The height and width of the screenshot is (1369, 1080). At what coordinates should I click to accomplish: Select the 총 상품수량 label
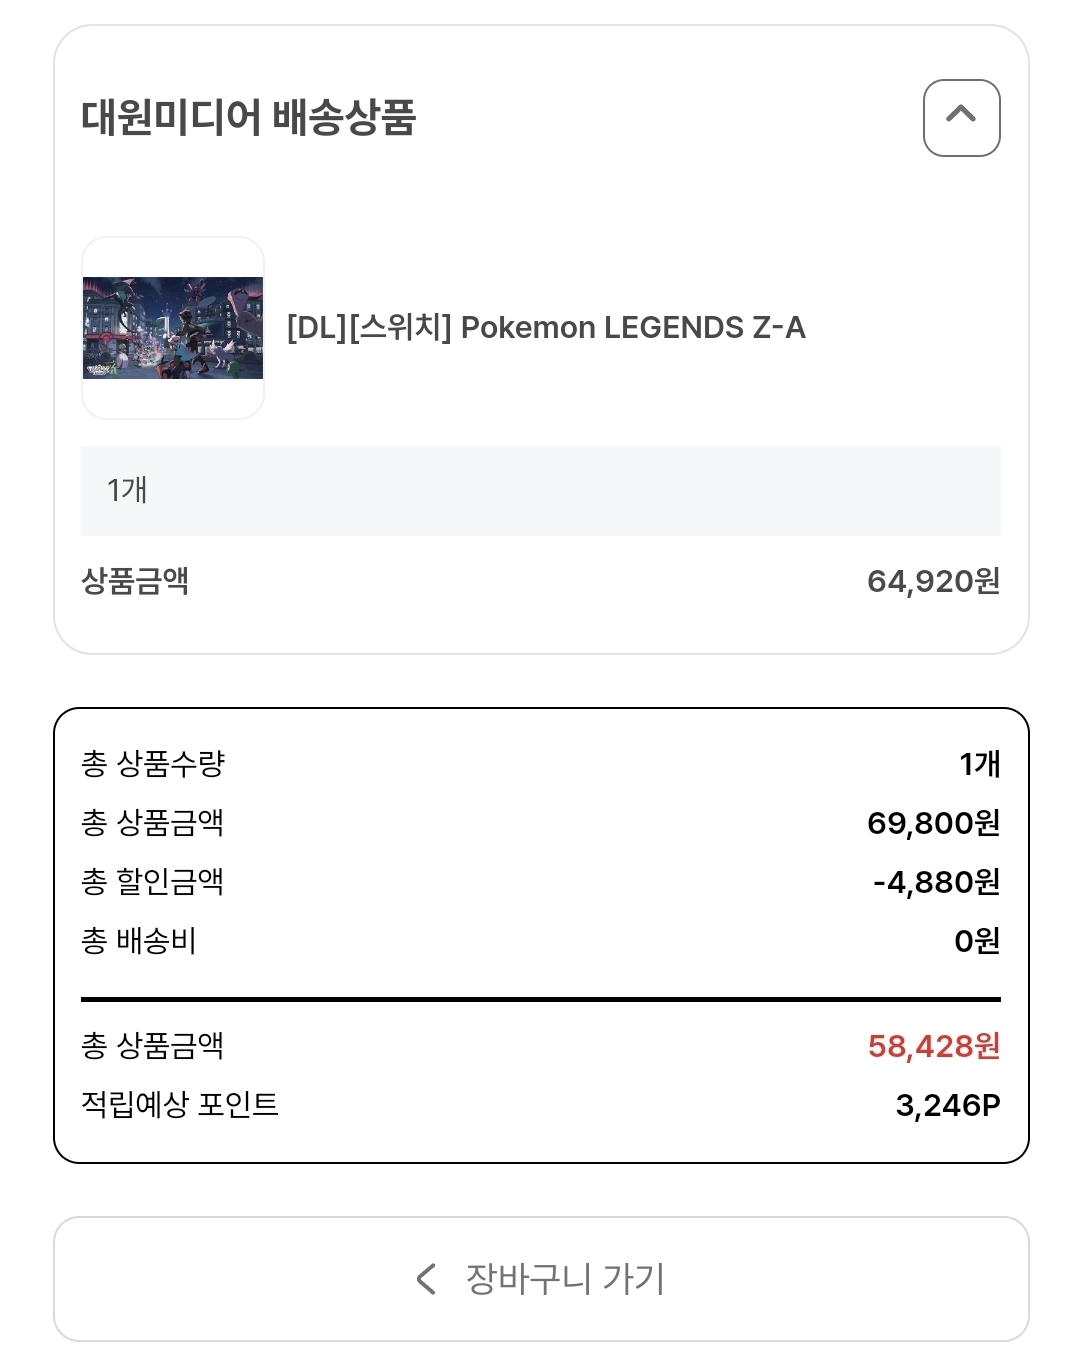coord(153,764)
